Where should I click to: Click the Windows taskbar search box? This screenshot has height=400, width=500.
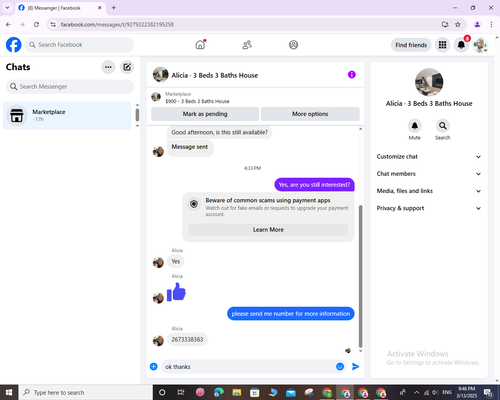coord(86,392)
